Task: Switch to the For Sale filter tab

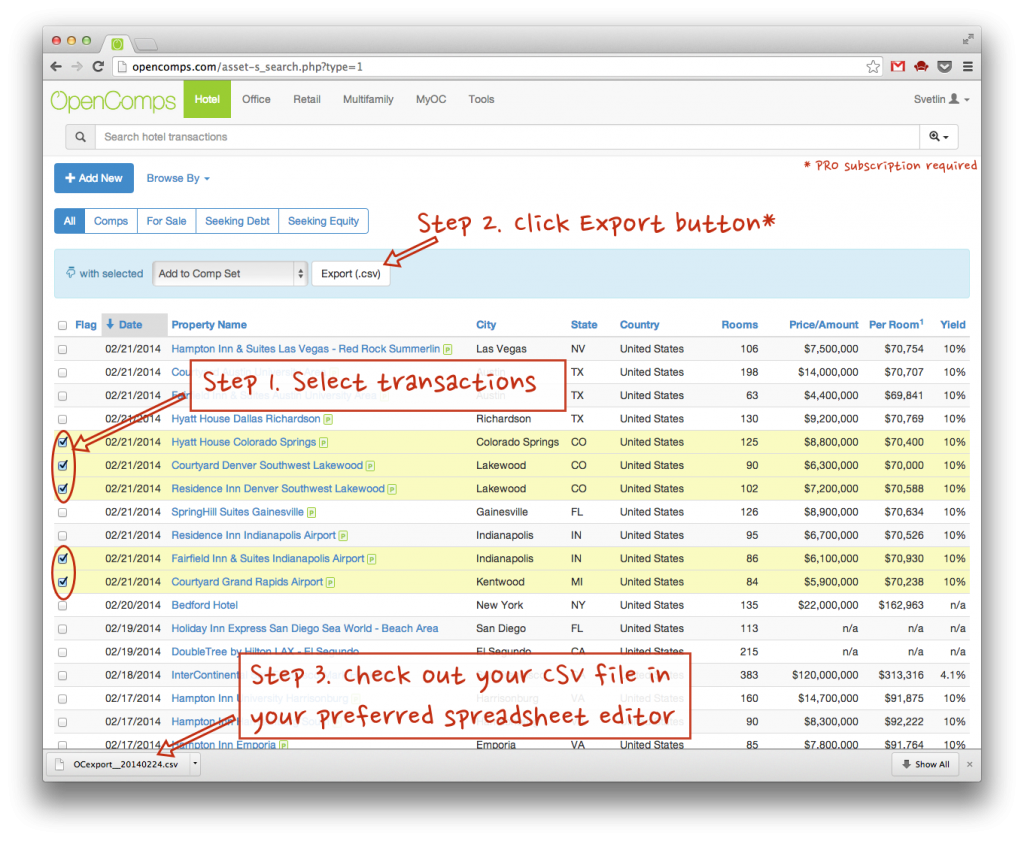Action: [167, 221]
